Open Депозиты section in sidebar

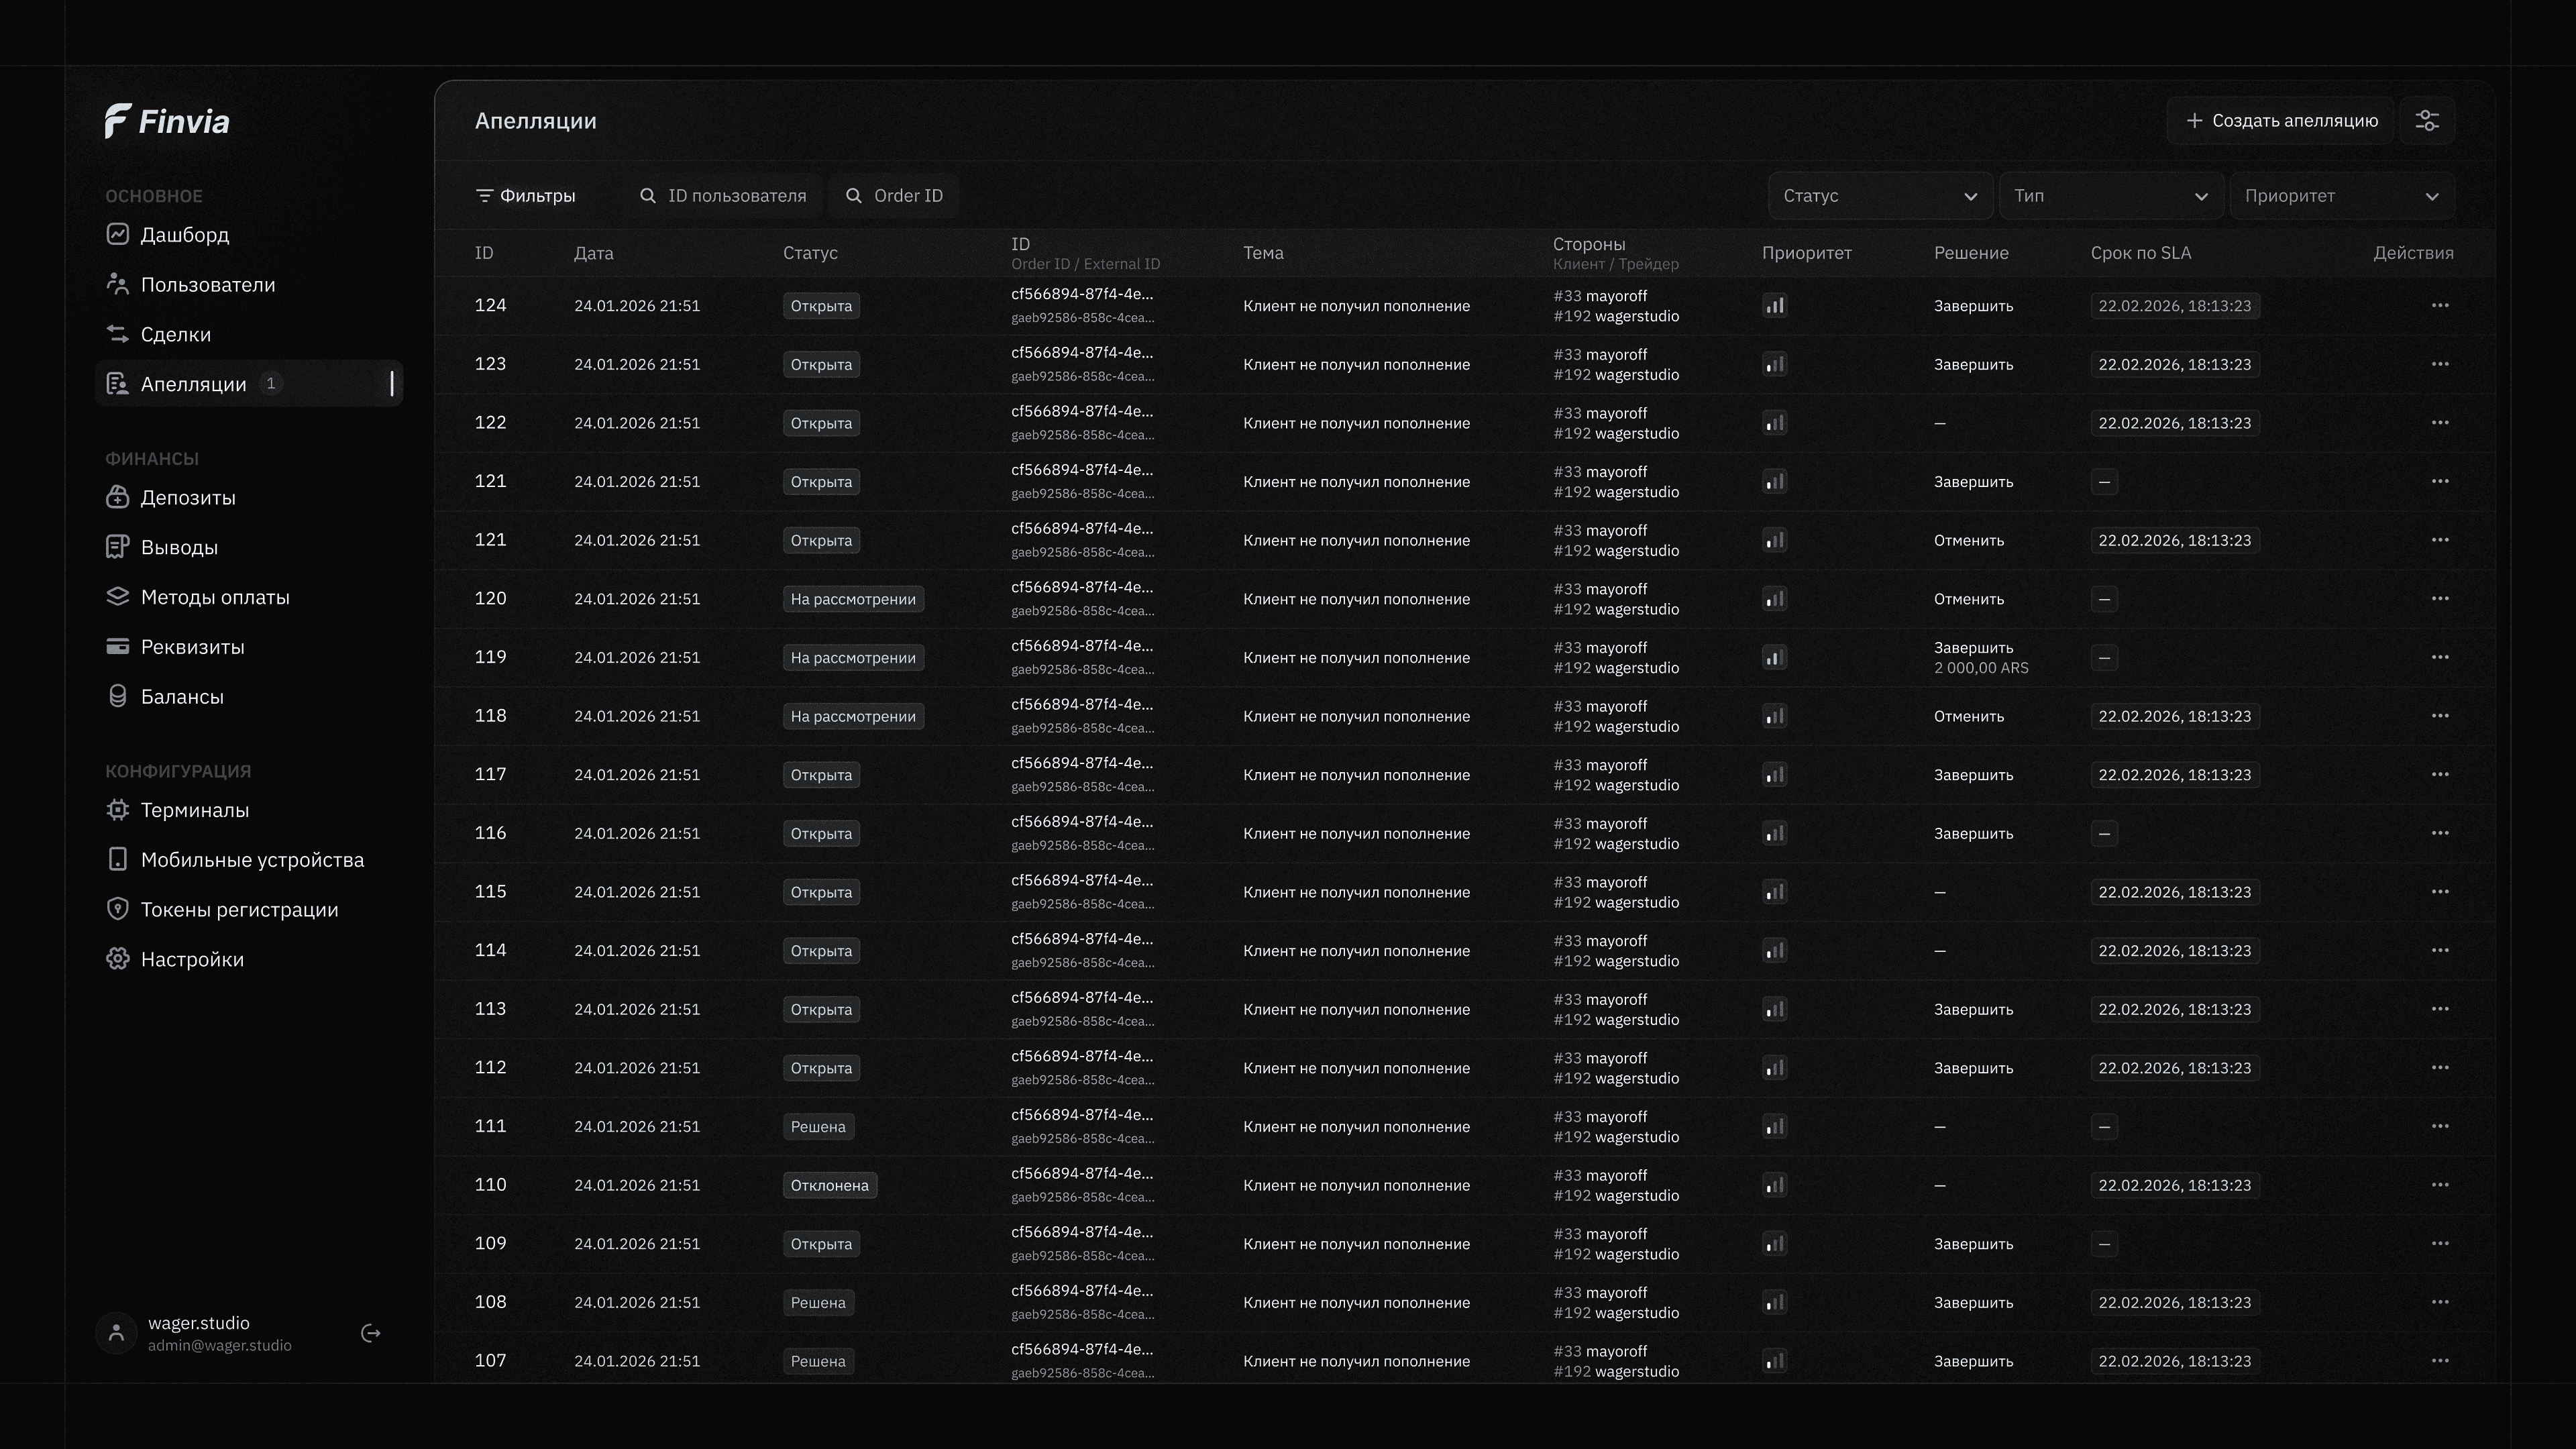click(x=188, y=498)
